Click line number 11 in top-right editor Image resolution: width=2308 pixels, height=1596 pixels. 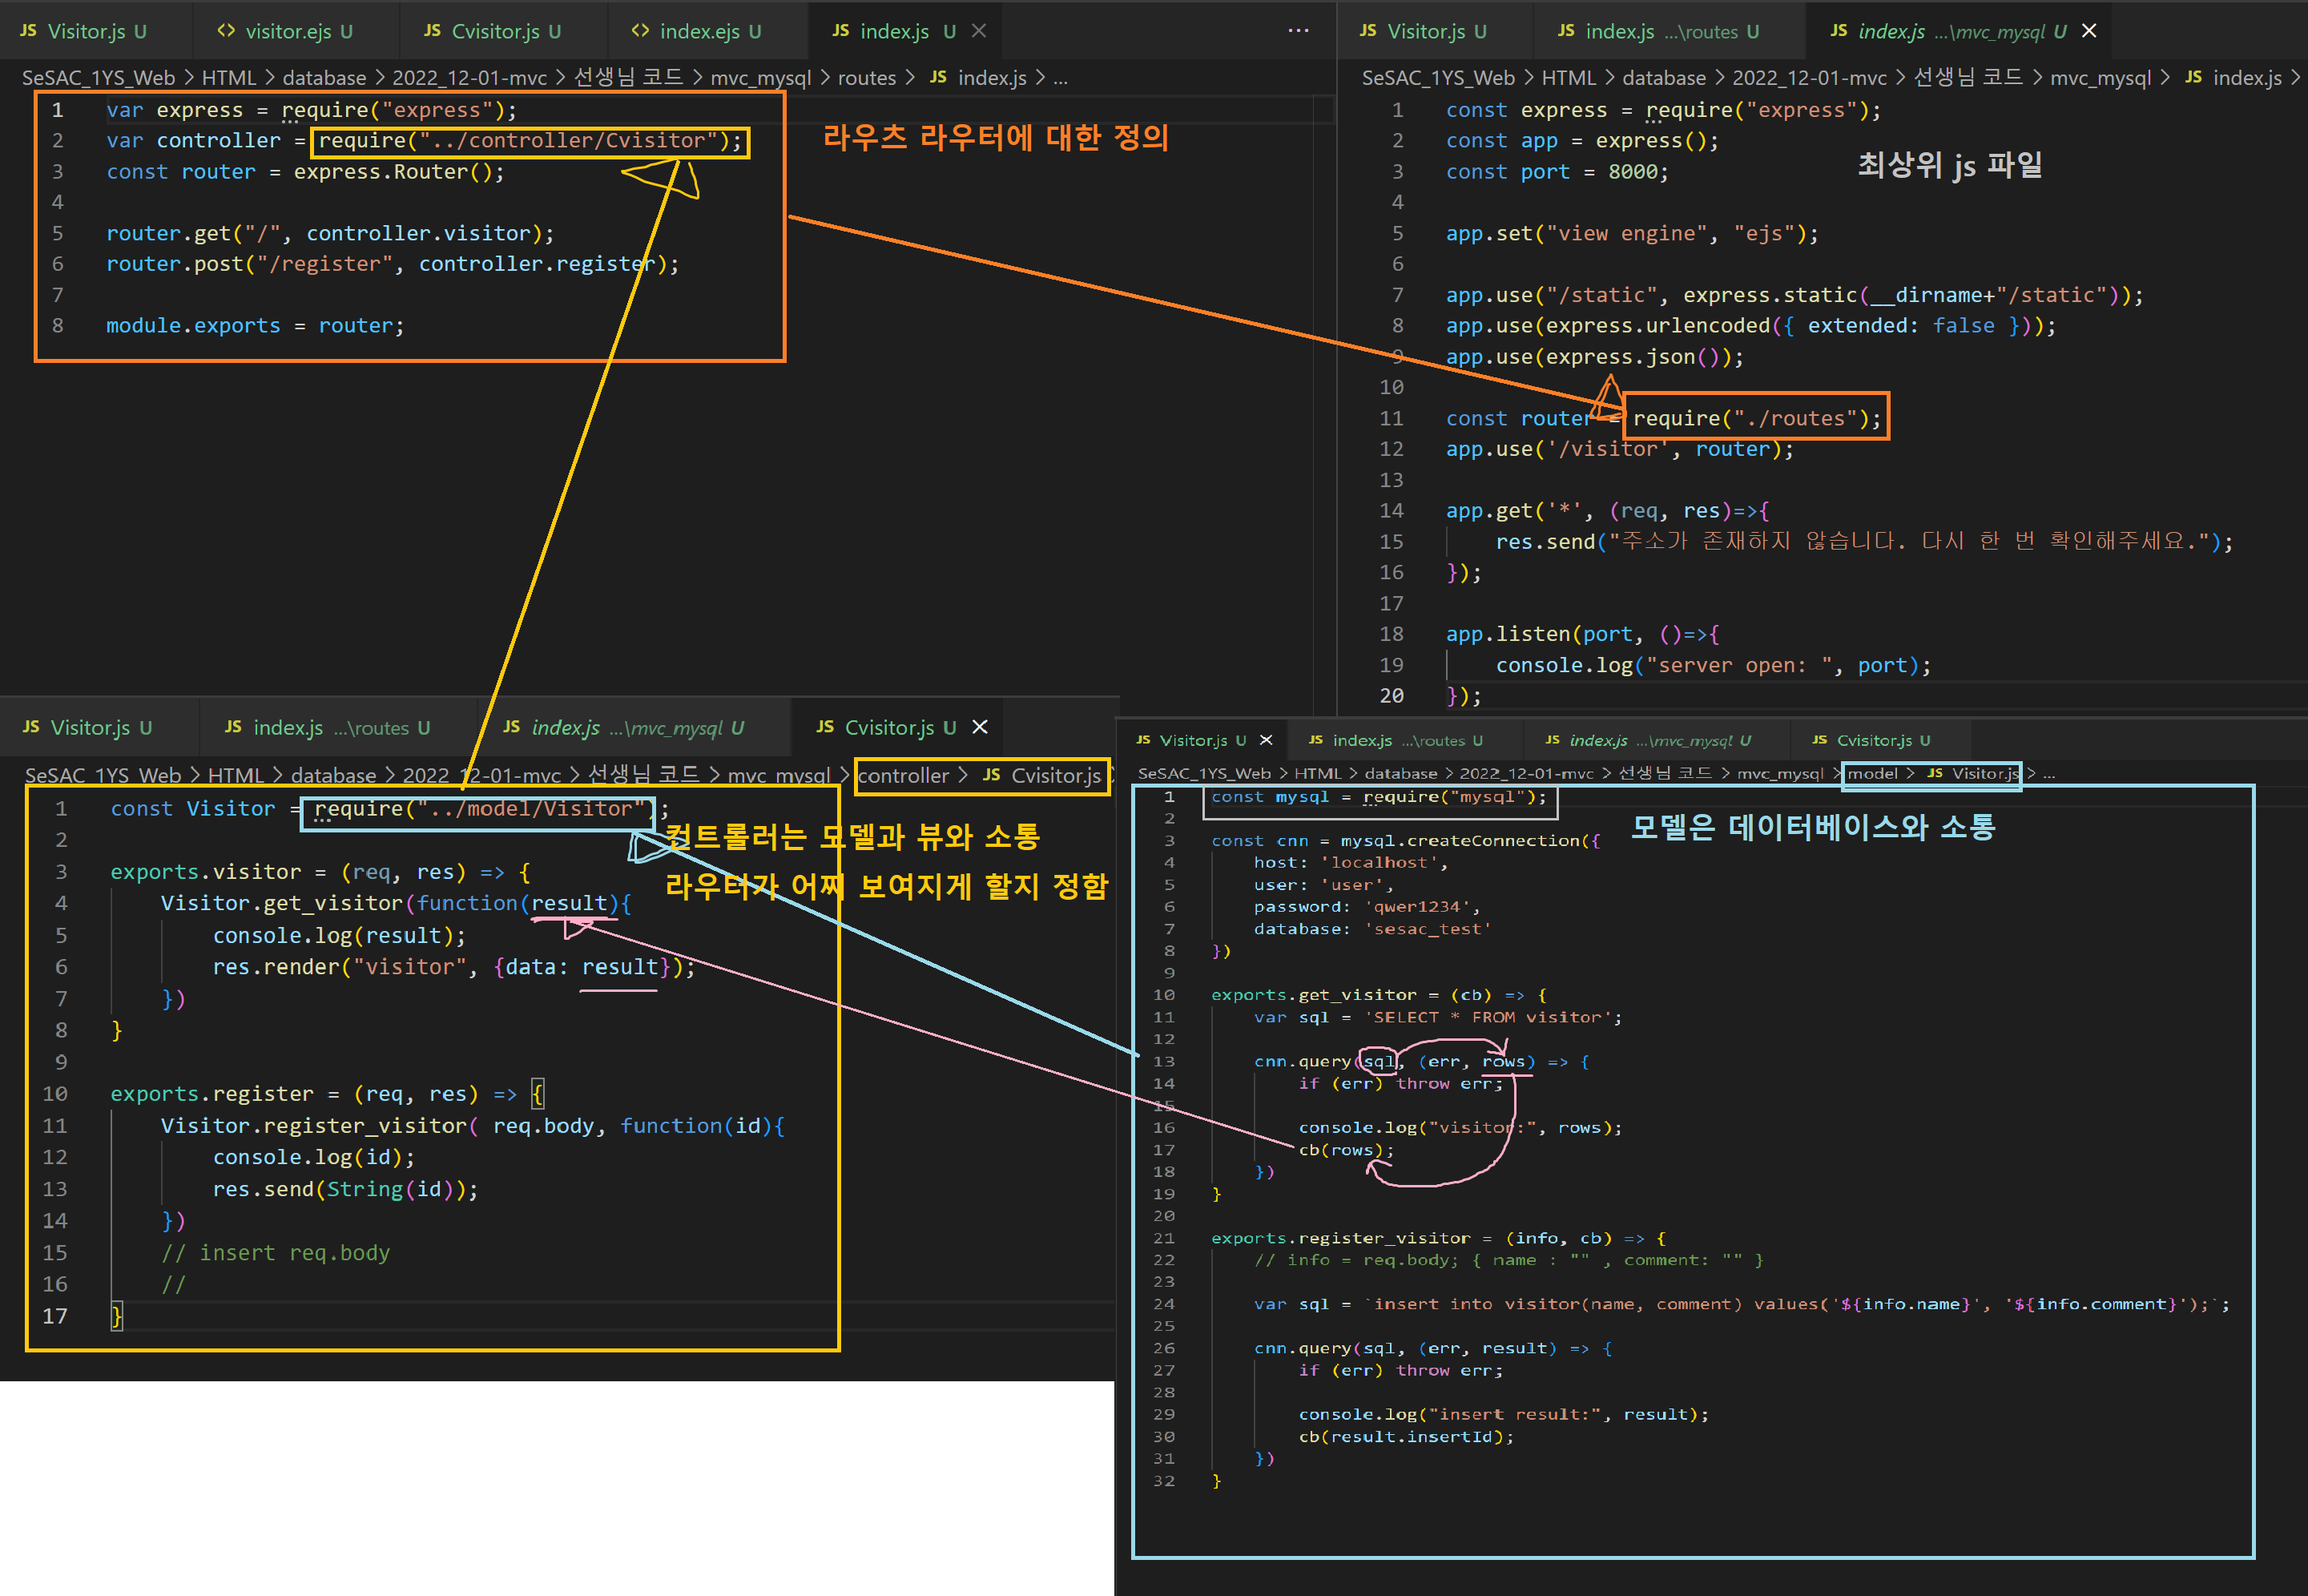[x=1391, y=418]
